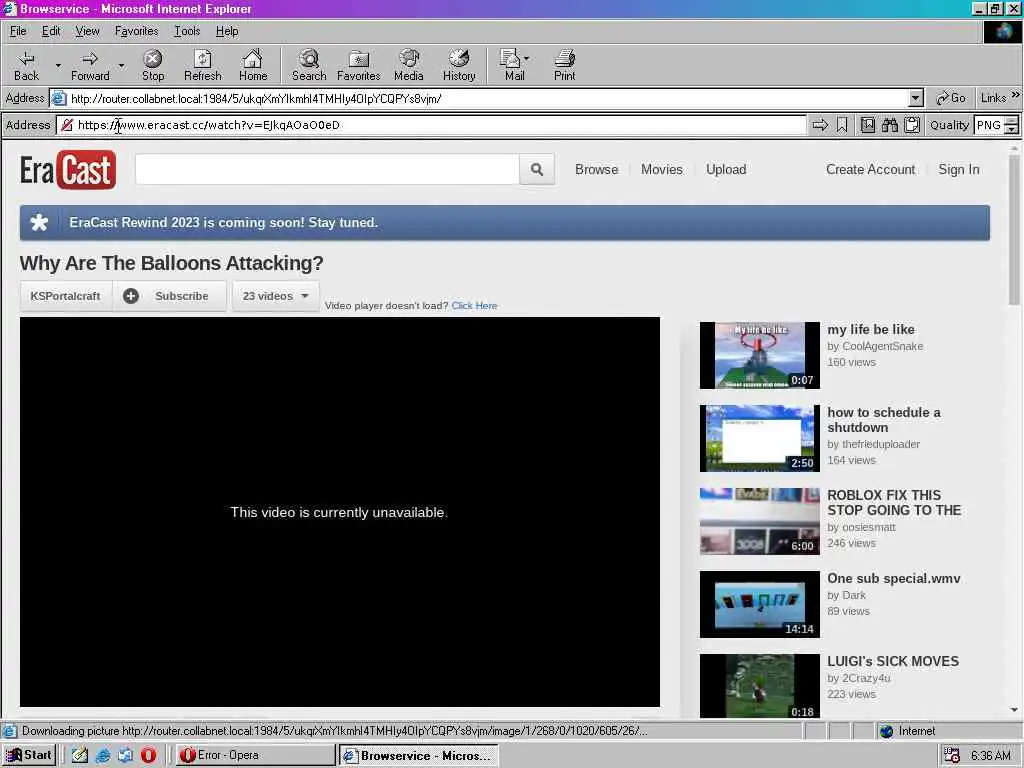
Task: Click the Show Desktop quick launch icon
Action: point(80,755)
